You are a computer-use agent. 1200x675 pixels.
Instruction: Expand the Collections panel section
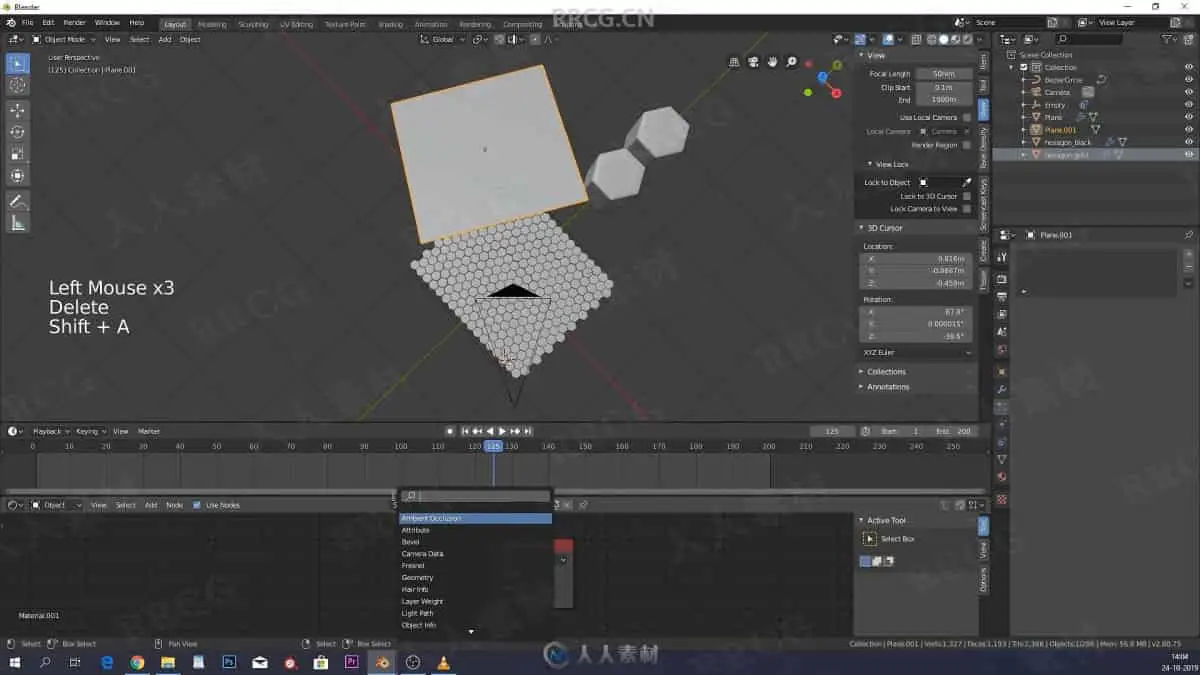pyautogui.click(x=885, y=372)
